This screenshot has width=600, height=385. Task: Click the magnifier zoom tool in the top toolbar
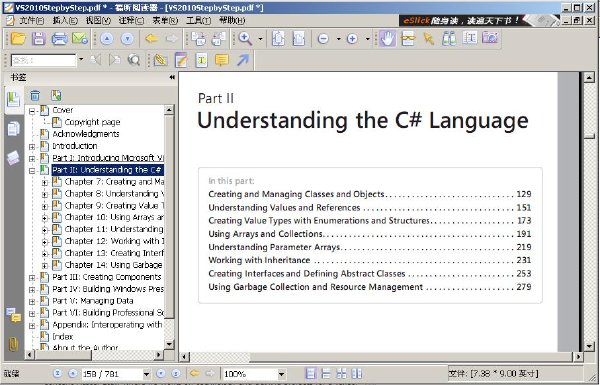(245, 39)
